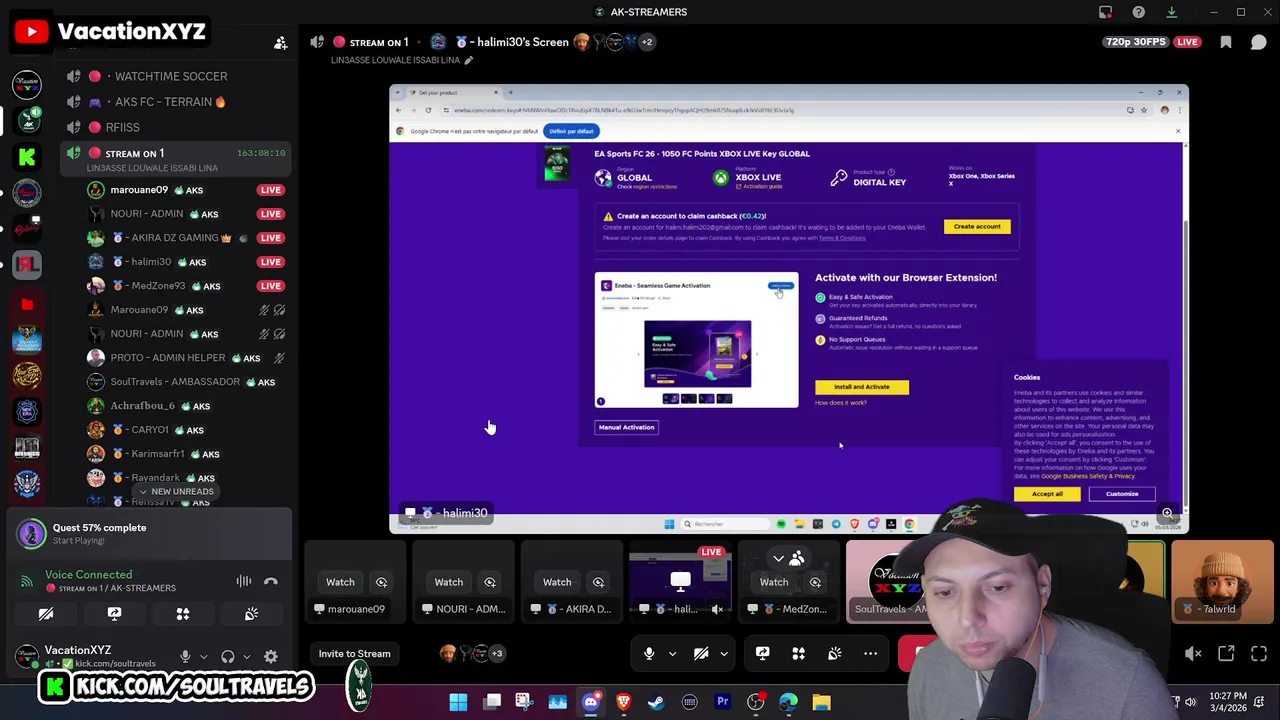The image size is (1280, 720).
Task: Open the soundboard in the voice connected panel
Action: (251, 614)
